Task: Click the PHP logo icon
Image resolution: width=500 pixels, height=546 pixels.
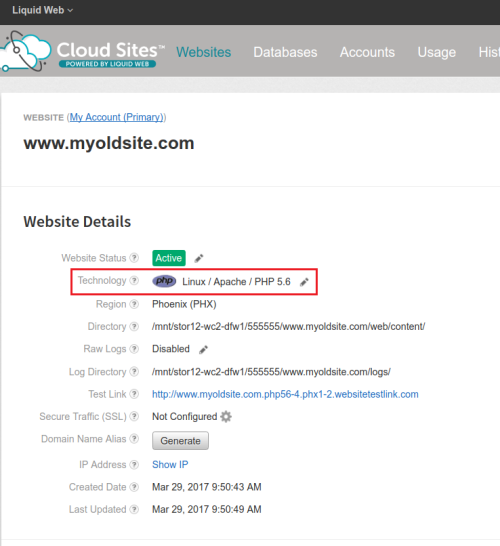Action: 164,281
